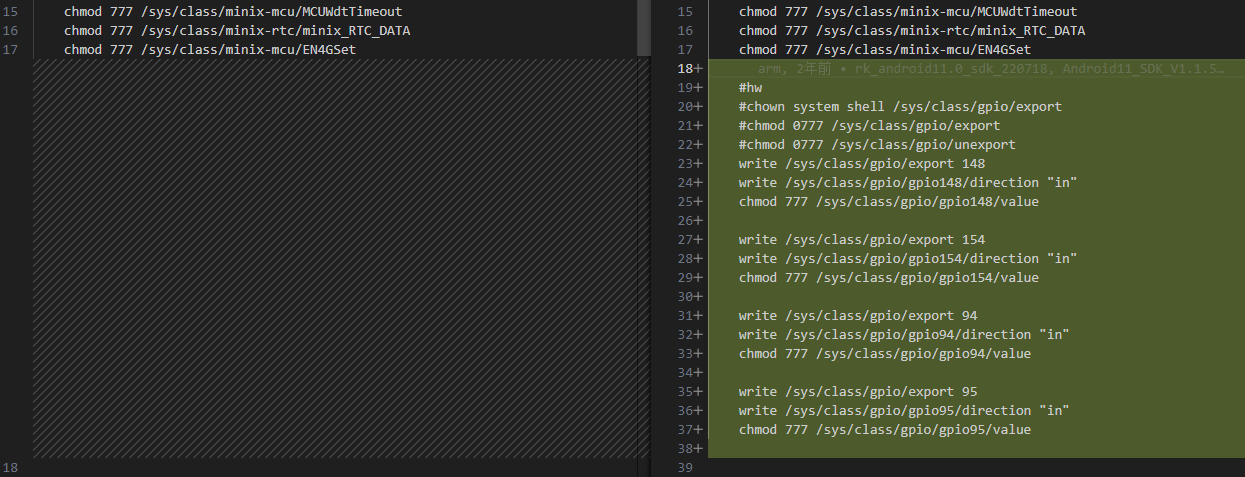1245x477 pixels.
Task: Click the EN4GSet chmod line in right pane
Action: [x=885, y=50]
